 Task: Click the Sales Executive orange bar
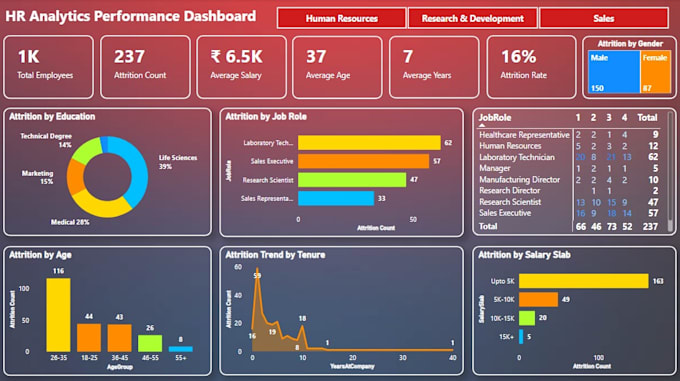pyautogui.click(x=363, y=161)
